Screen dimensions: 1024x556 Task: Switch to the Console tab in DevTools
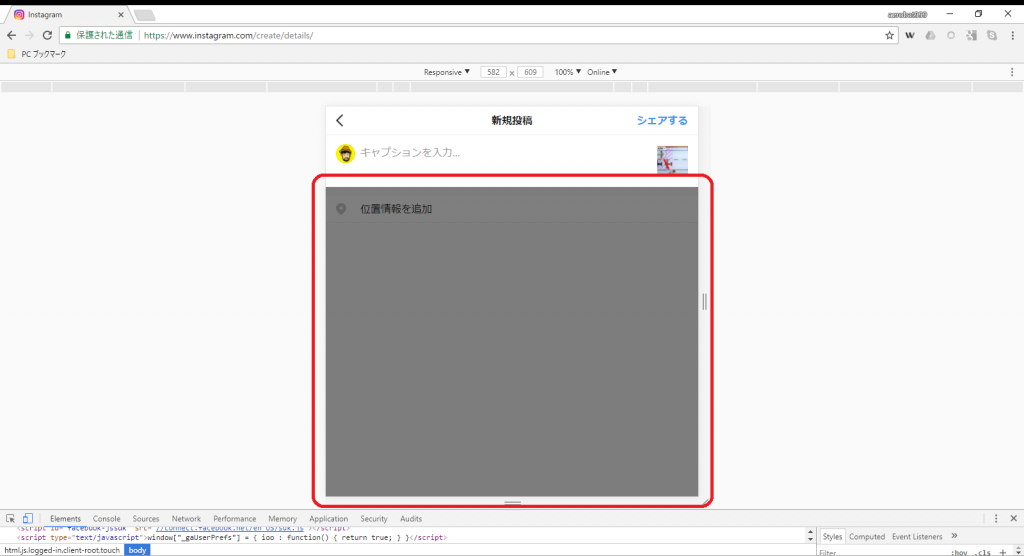[x=106, y=519]
